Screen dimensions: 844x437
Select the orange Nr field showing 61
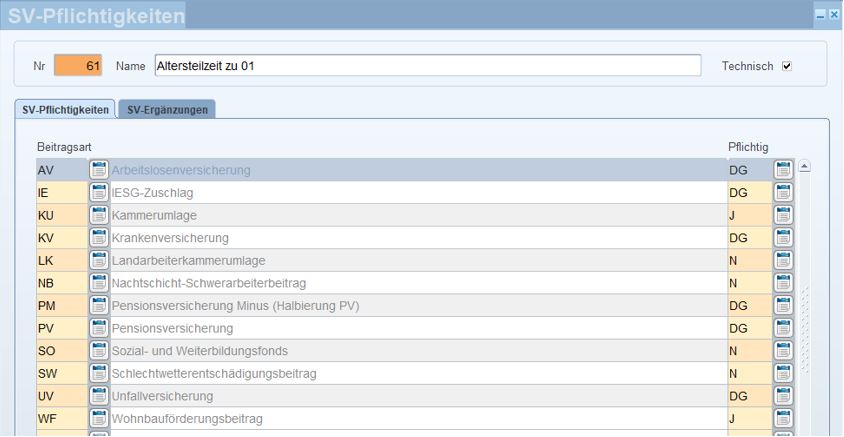pyautogui.click(x=78, y=66)
